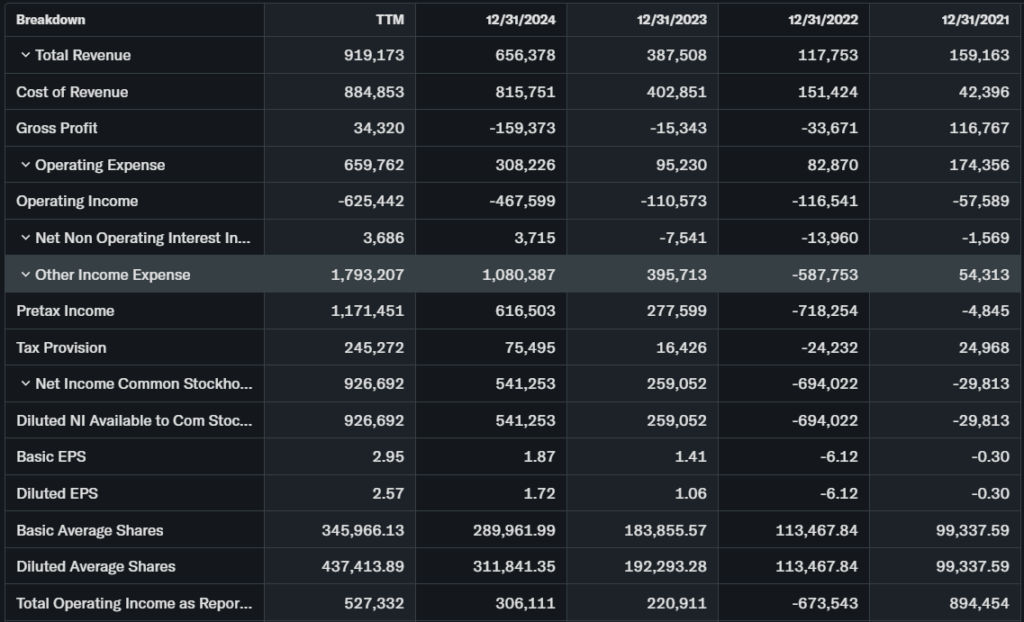Viewport: 1024px width, 622px height.
Task: Select the 12/31/2021 column header
Action: point(977,20)
